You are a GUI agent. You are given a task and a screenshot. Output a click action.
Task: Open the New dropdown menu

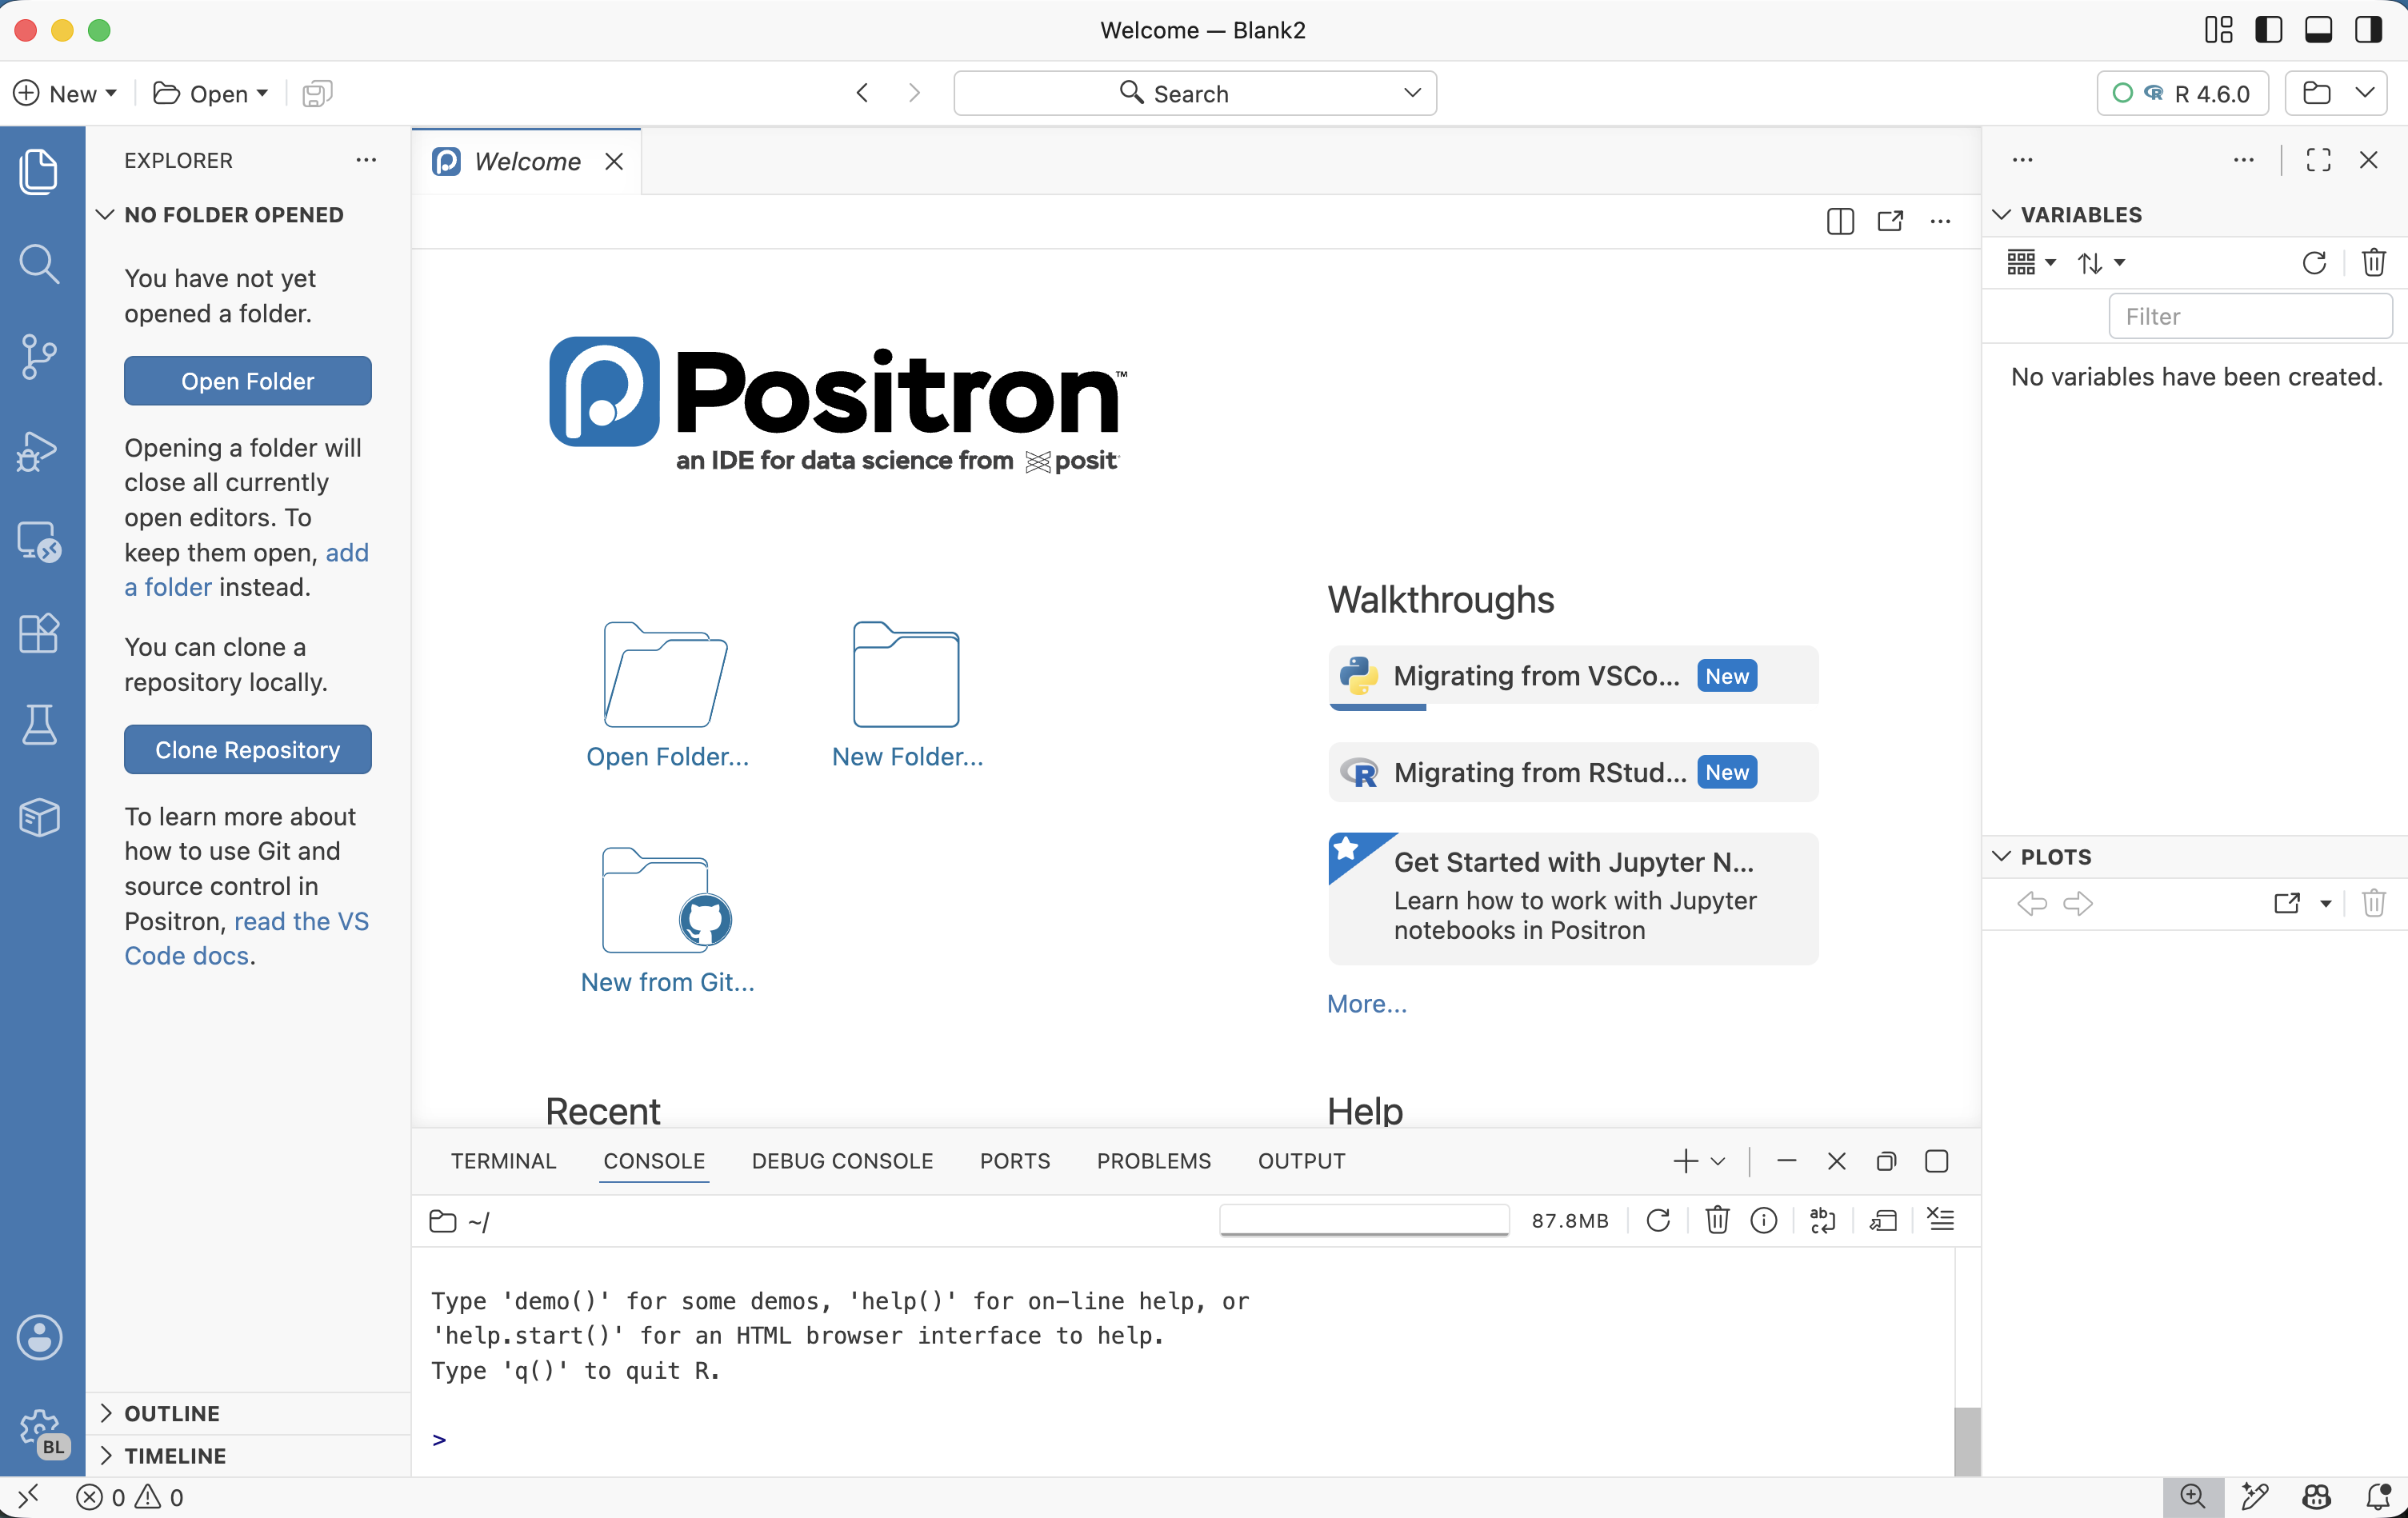click(x=65, y=93)
